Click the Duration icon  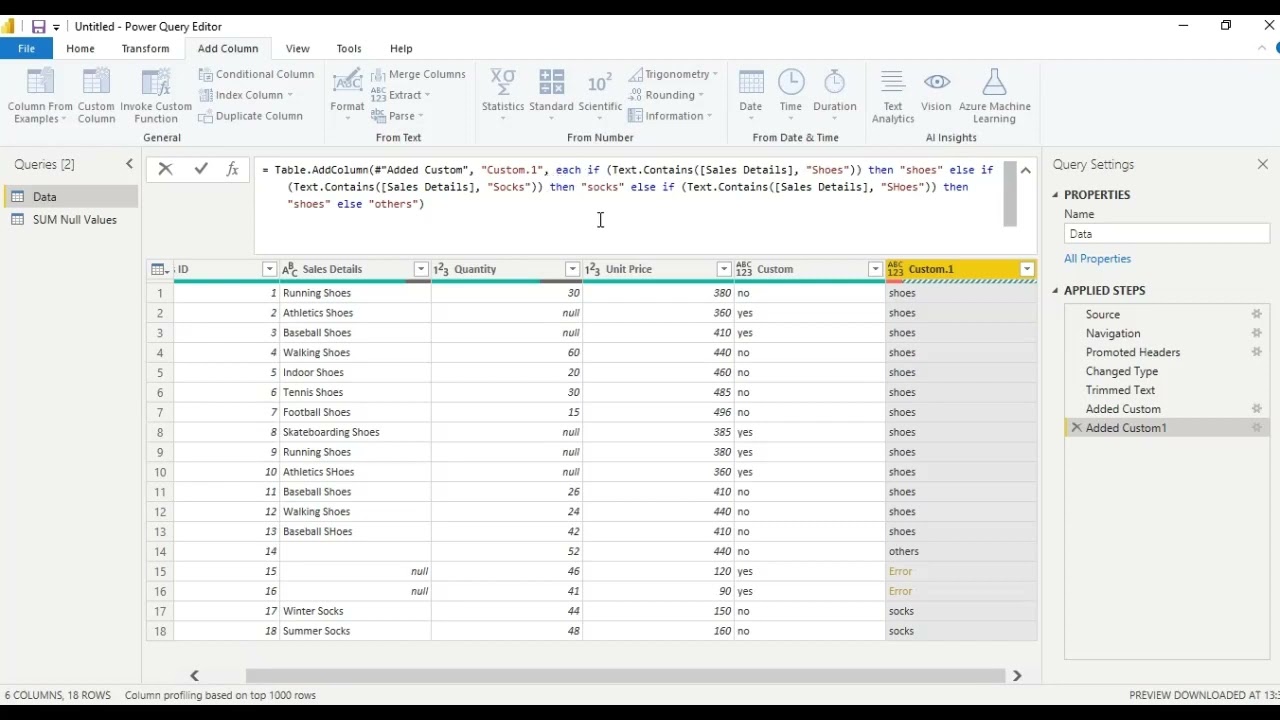click(834, 84)
